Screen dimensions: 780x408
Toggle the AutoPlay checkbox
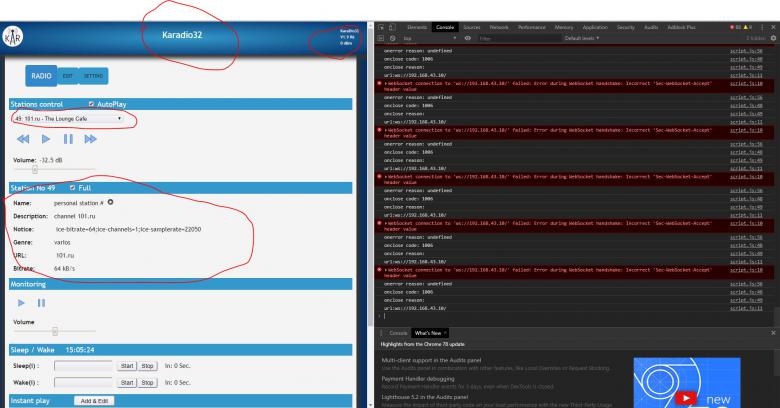(91, 104)
